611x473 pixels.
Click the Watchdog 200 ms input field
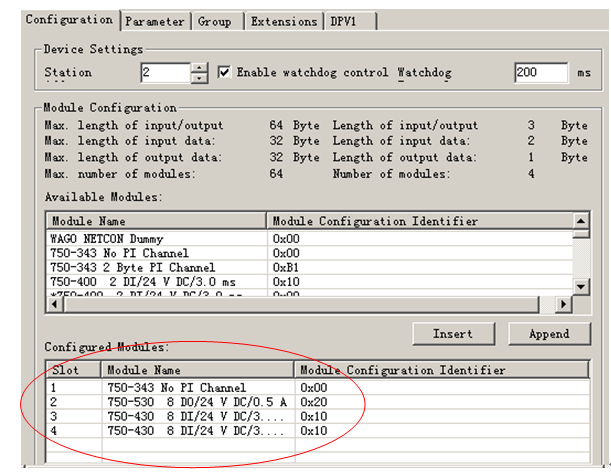click(541, 72)
